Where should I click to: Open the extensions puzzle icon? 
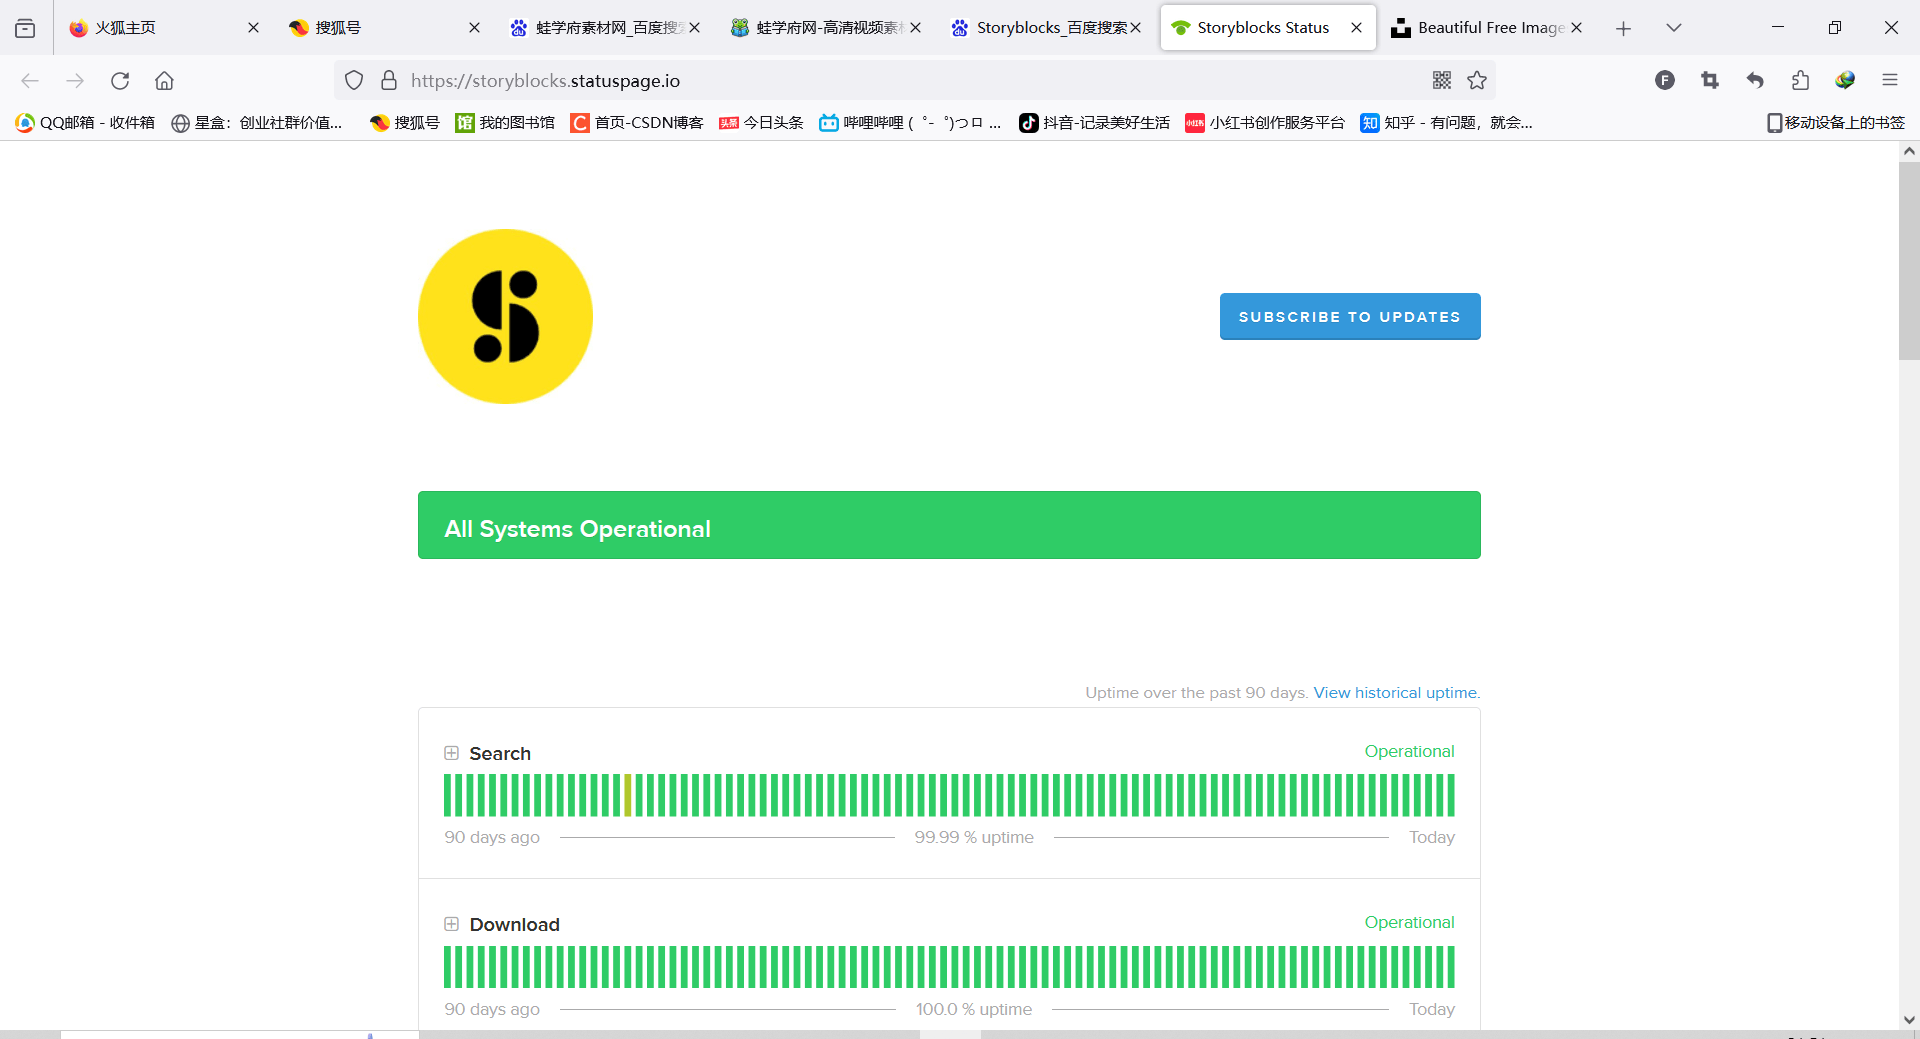pos(1800,81)
